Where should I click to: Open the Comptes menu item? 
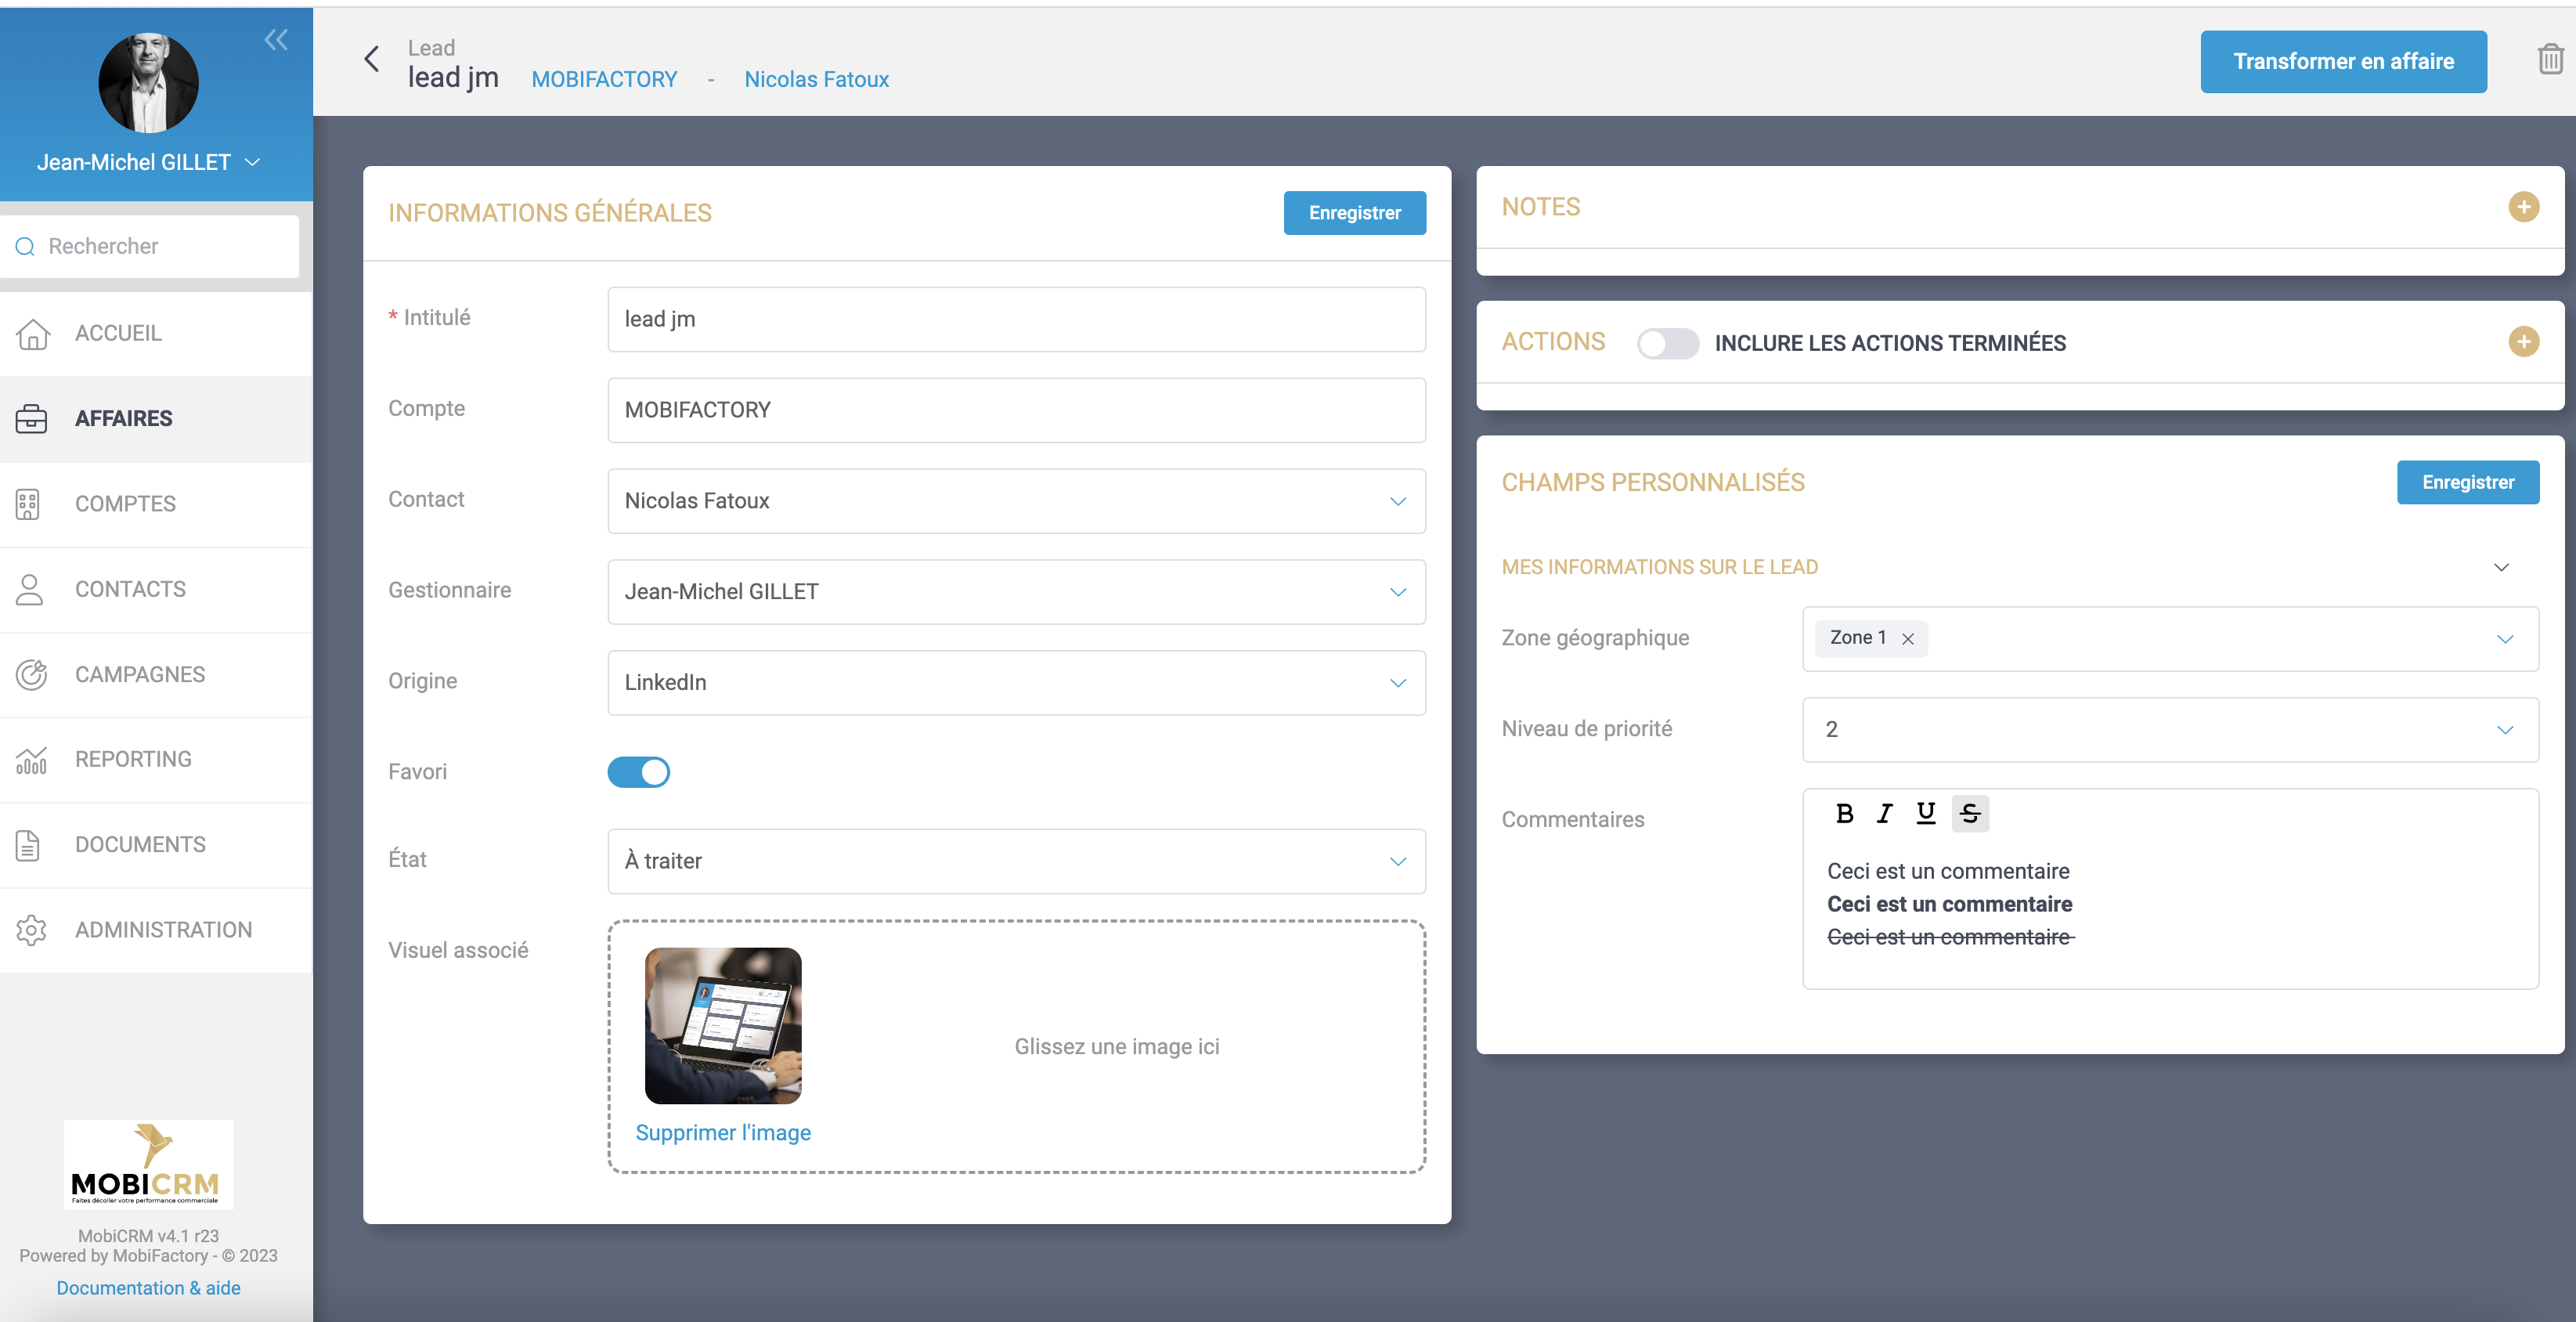click(x=126, y=504)
